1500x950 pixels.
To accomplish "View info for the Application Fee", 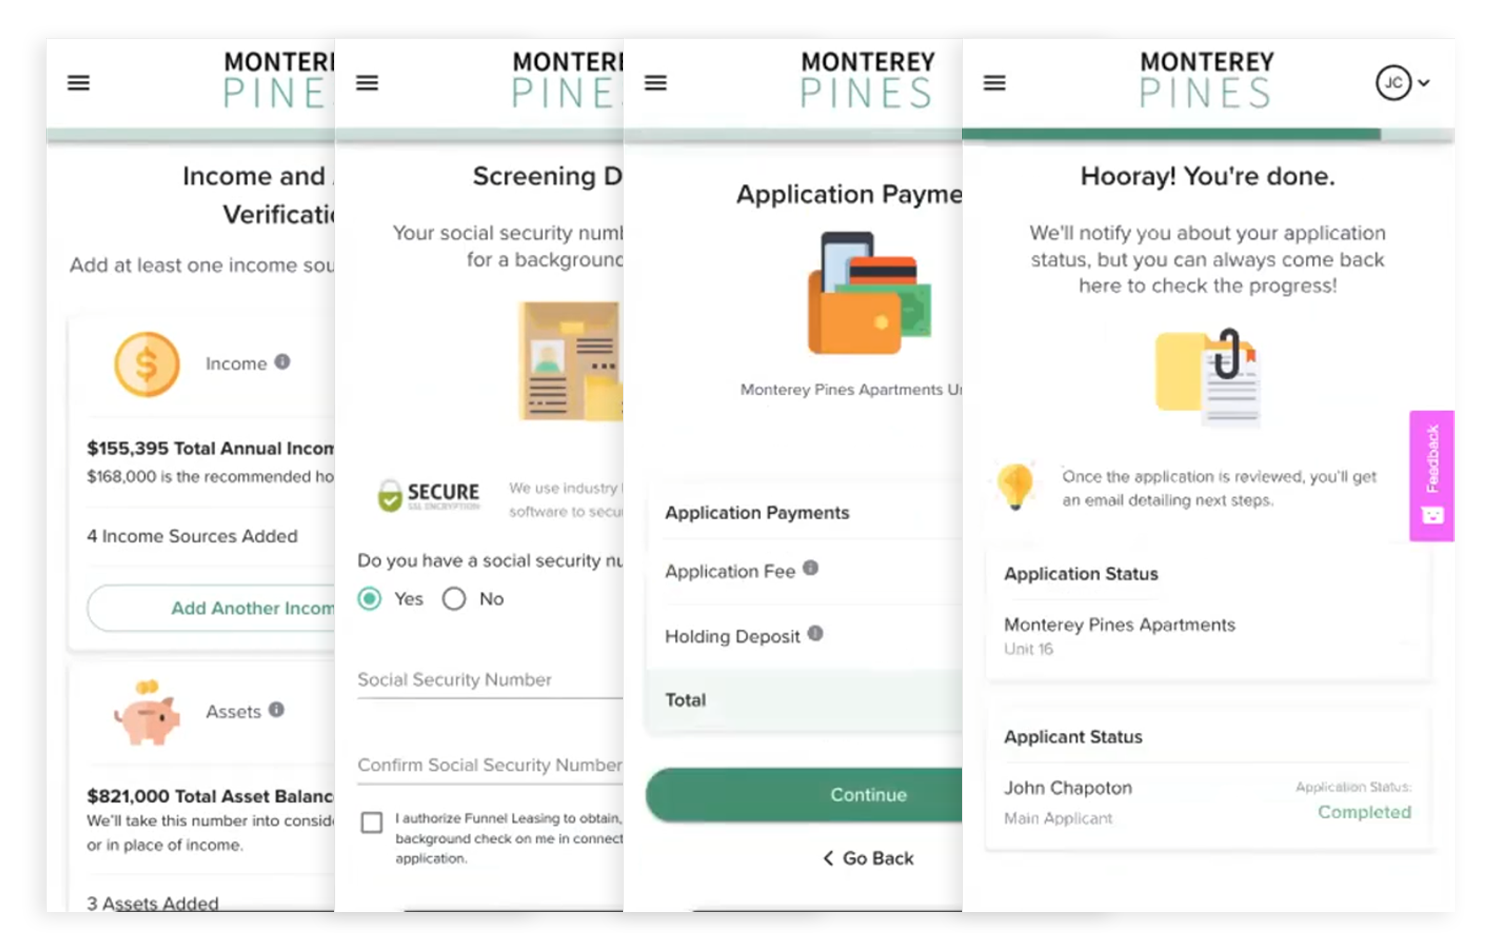I will click(x=810, y=568).
